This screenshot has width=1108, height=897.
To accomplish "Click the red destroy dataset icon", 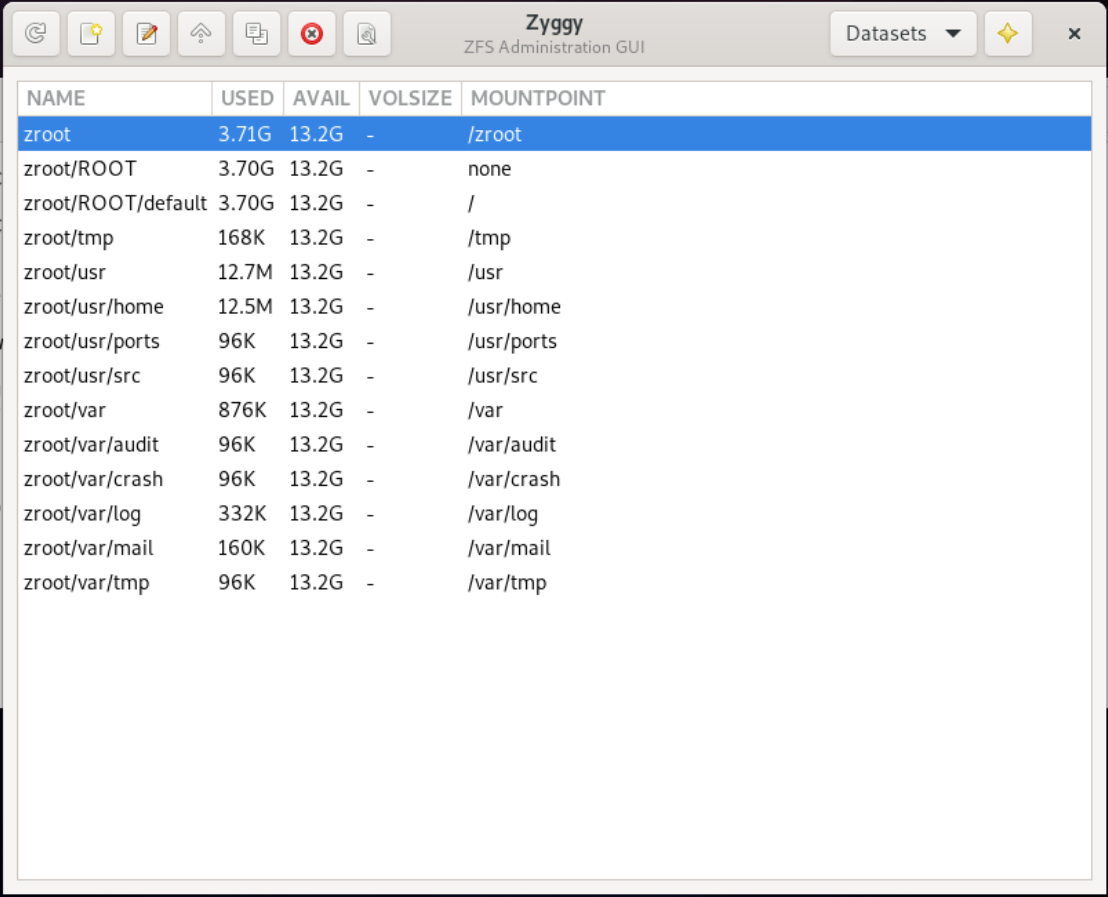I will tap(312, 33).
